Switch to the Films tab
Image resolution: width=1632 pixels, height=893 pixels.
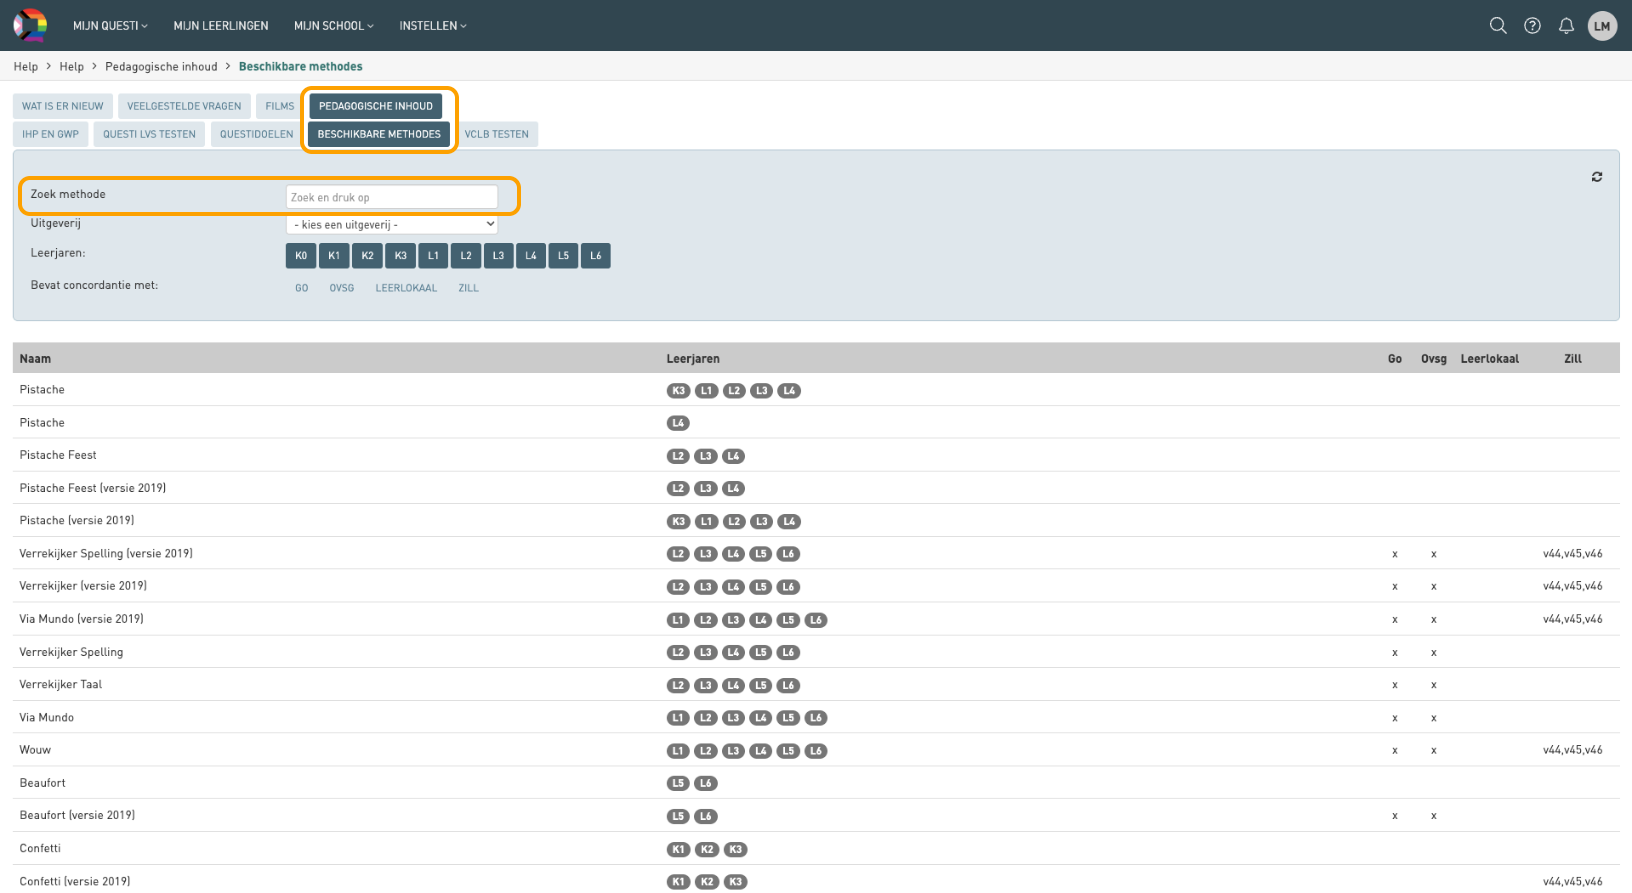[280, 106]
